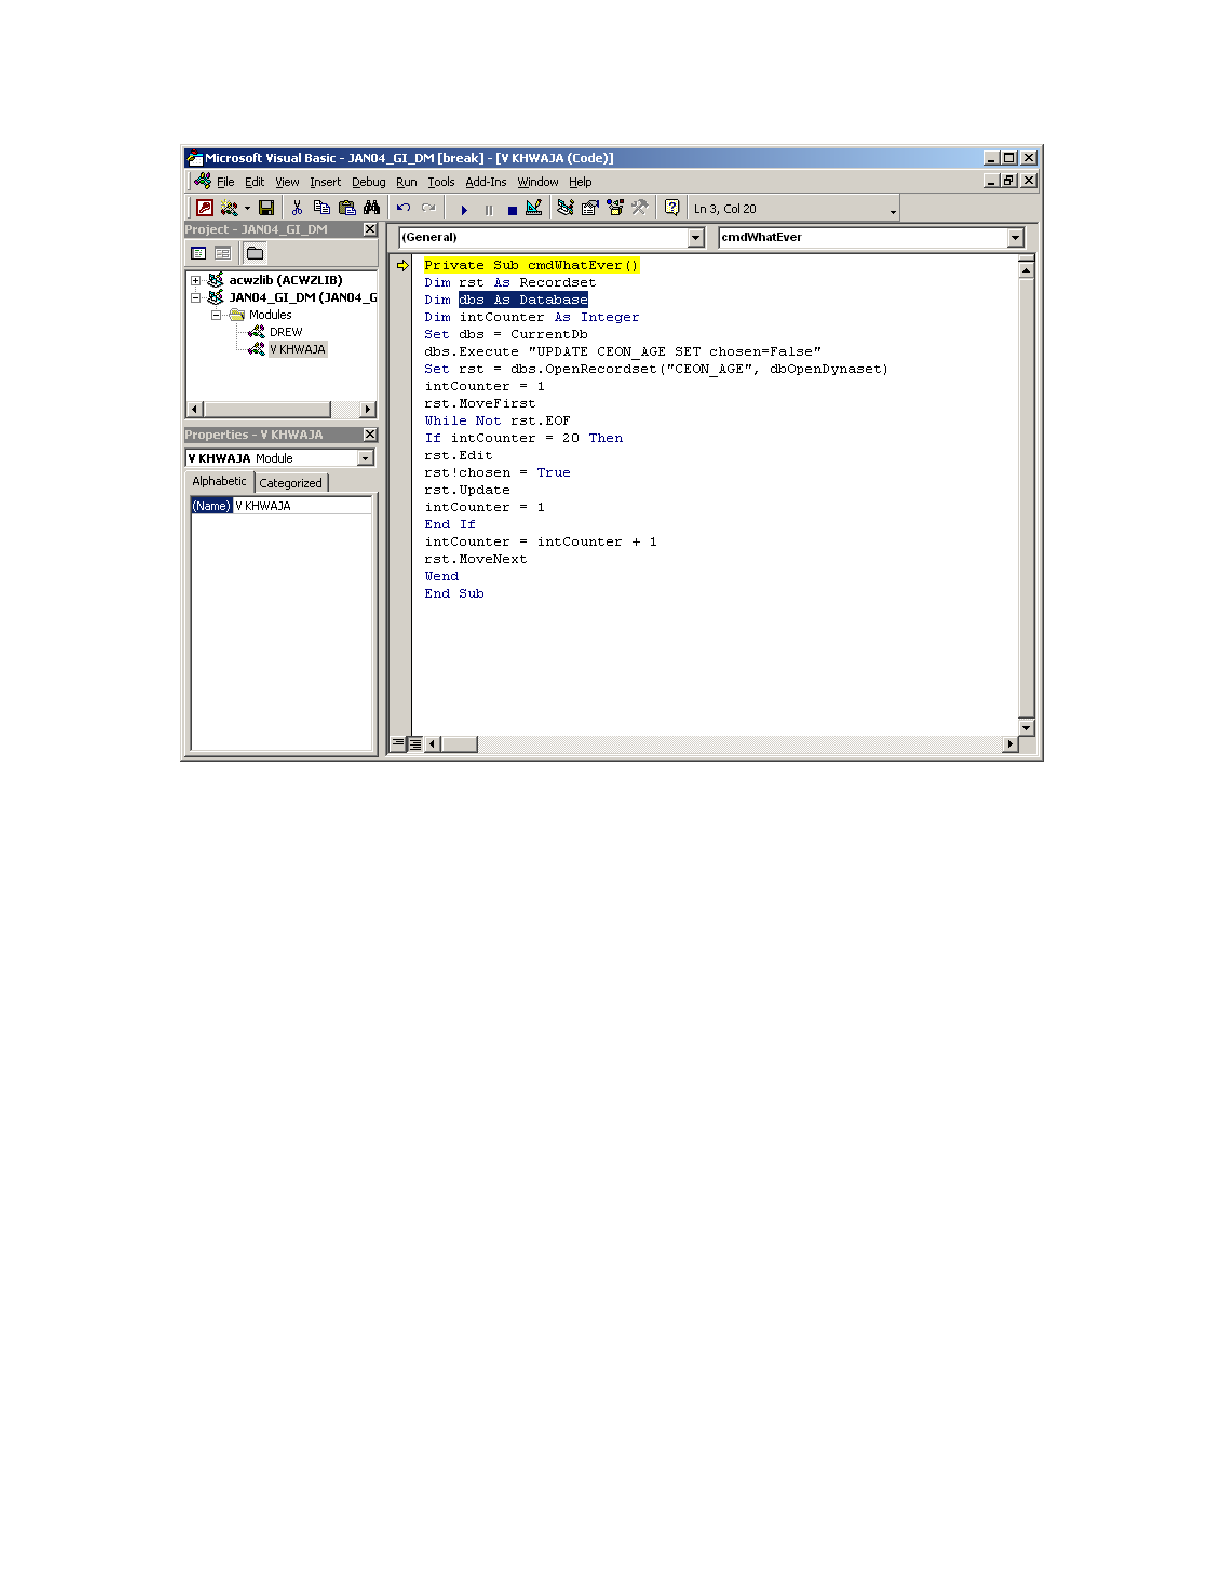Viewport: 1224px width, 1583px height.
Task: Open the Help menu
Action: 580,182
